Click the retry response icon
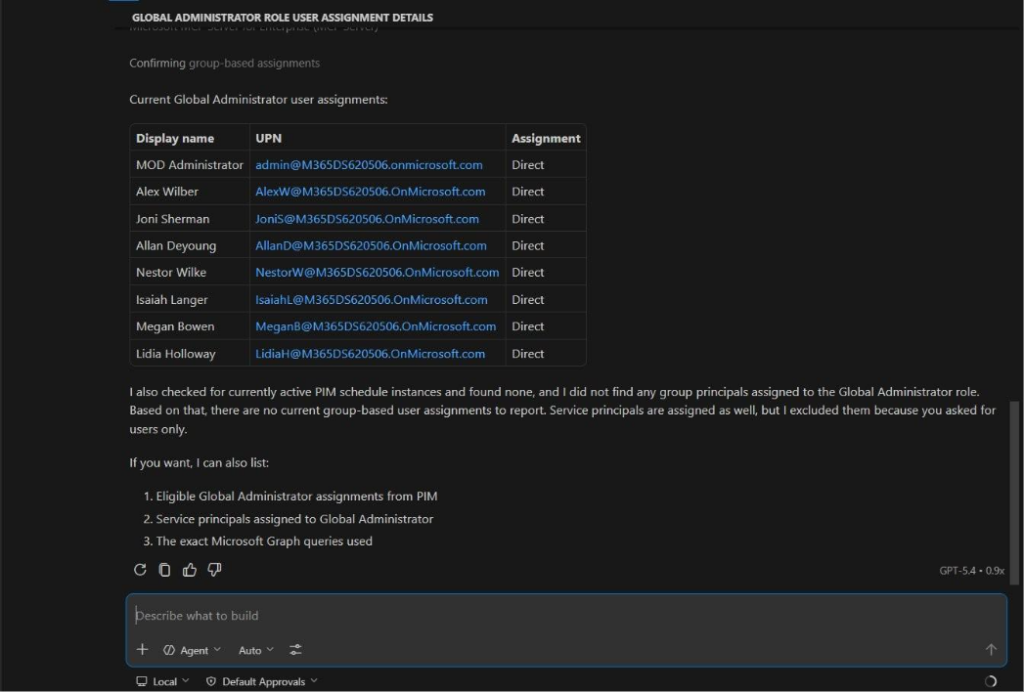The height and width of the screenshot is (692, 1024). click(x=140, y=570)
